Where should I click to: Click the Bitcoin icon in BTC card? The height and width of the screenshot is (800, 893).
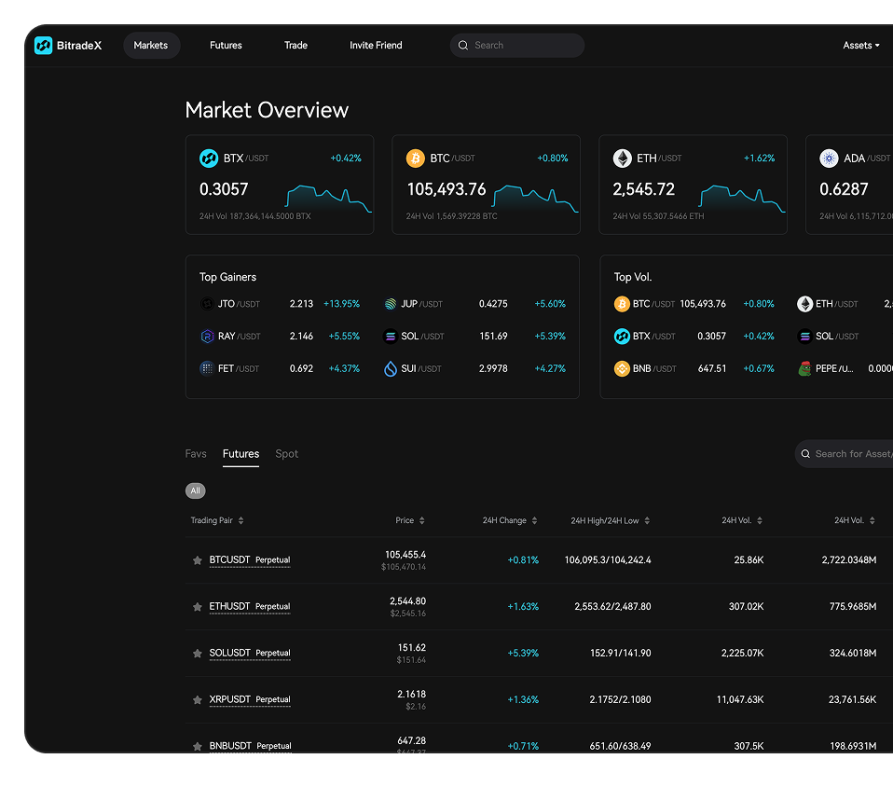pyautogui.click(x=415, y=158)
